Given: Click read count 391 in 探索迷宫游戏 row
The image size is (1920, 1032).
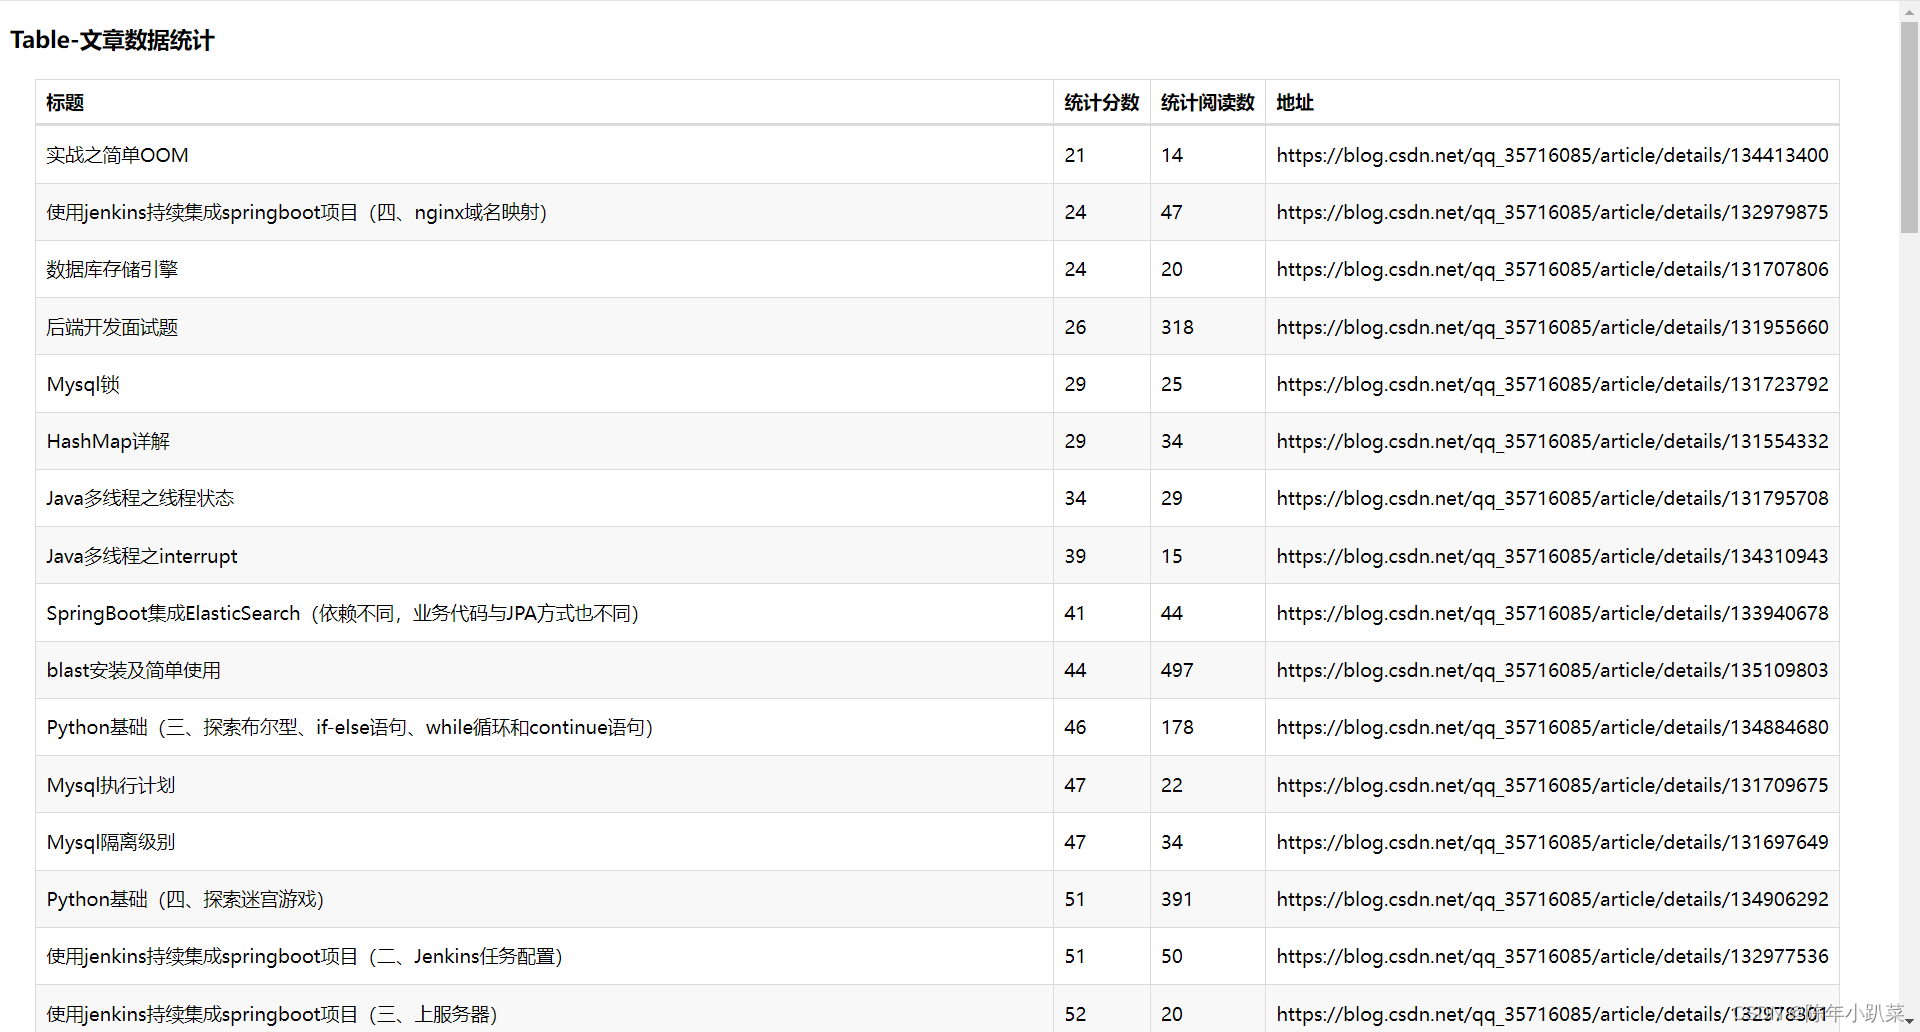Looking at the screenshot, I should tap(1177, 899).
